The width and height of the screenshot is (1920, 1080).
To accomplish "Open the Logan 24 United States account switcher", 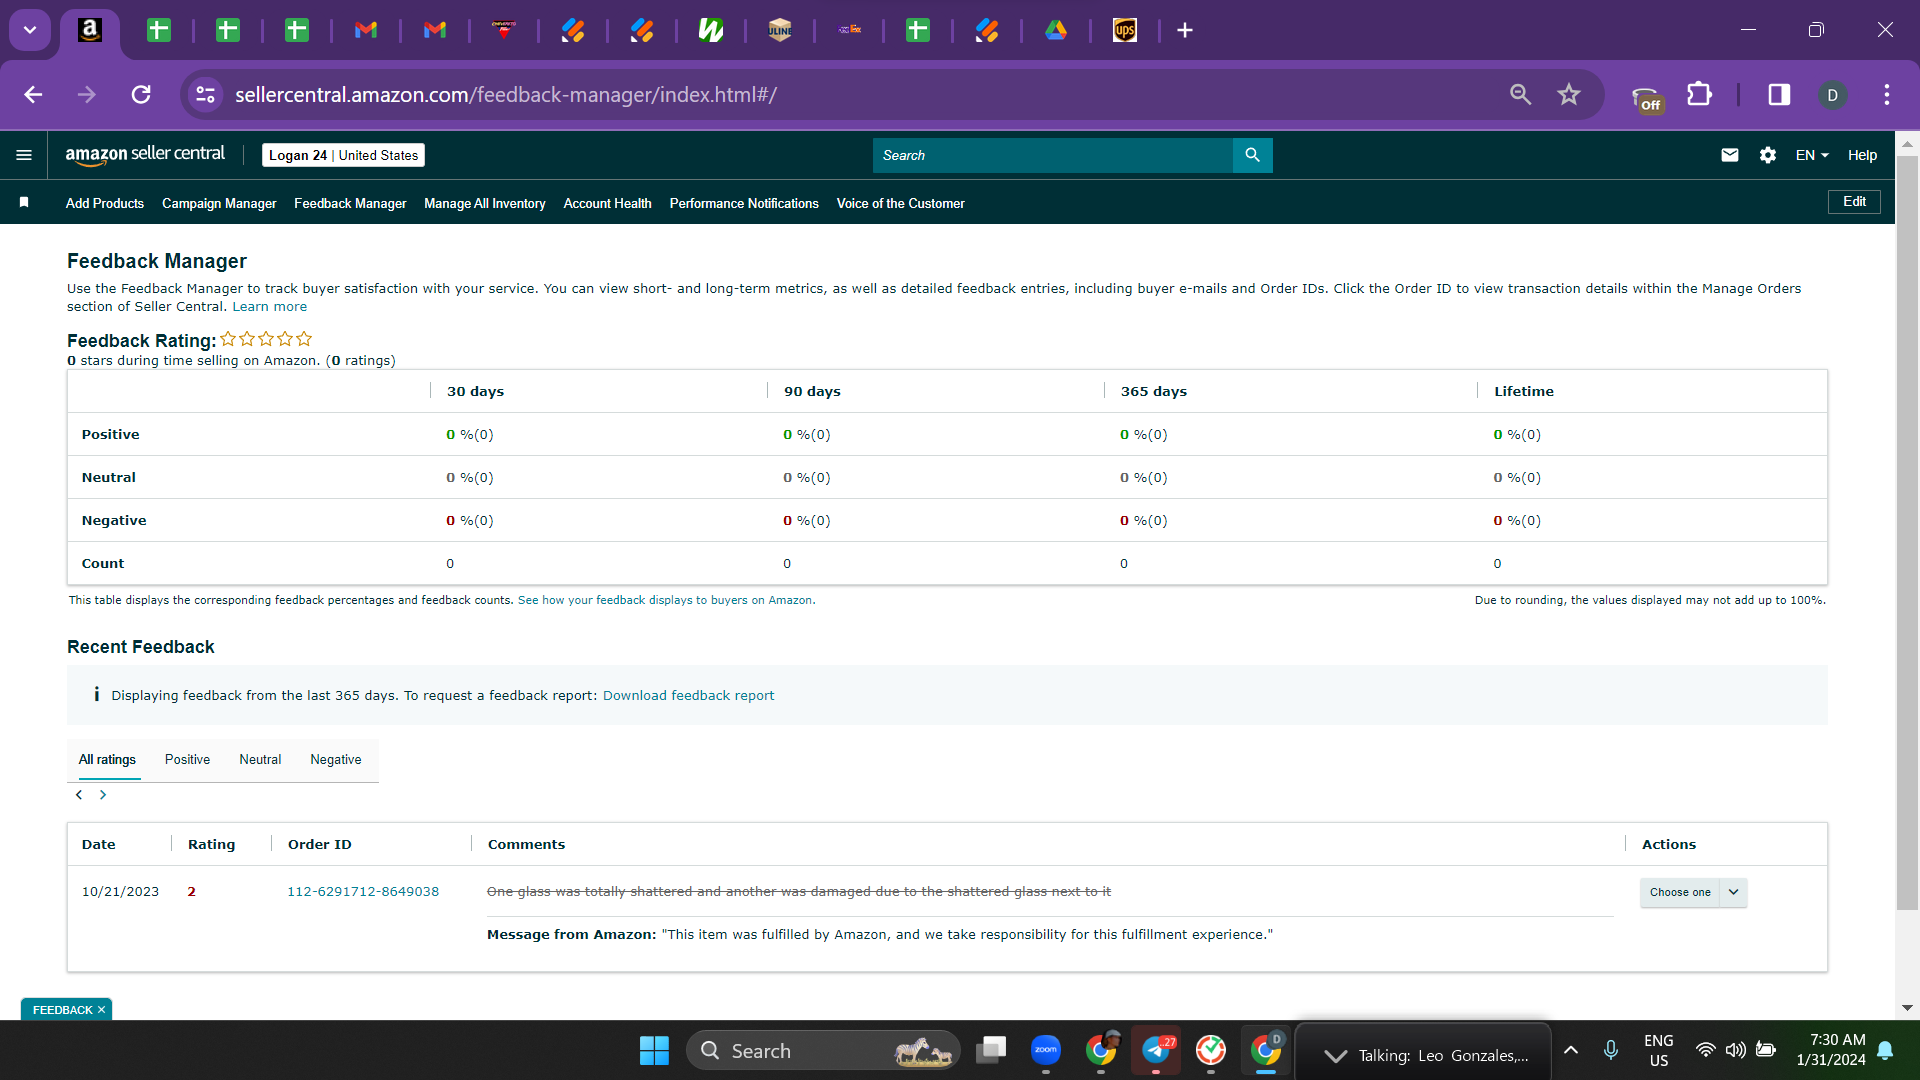I will point(343,155).
